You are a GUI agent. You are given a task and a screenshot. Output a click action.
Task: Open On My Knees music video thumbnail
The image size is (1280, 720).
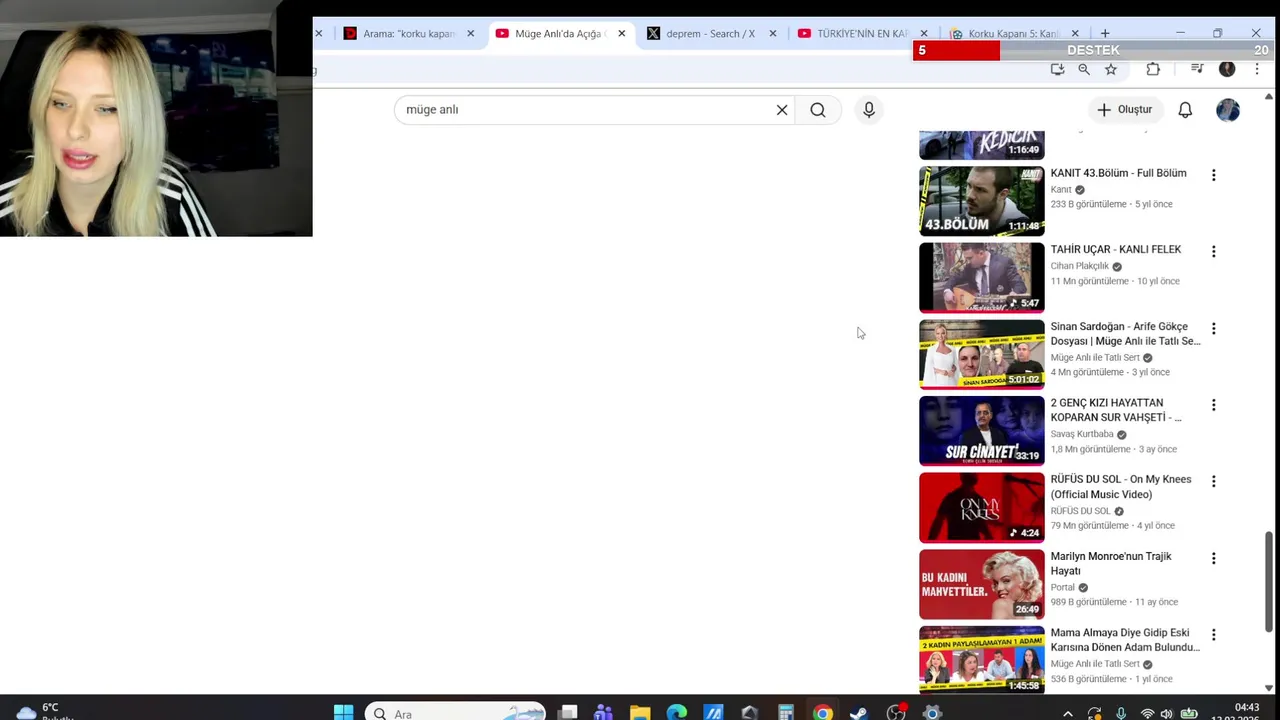point(982,508)
